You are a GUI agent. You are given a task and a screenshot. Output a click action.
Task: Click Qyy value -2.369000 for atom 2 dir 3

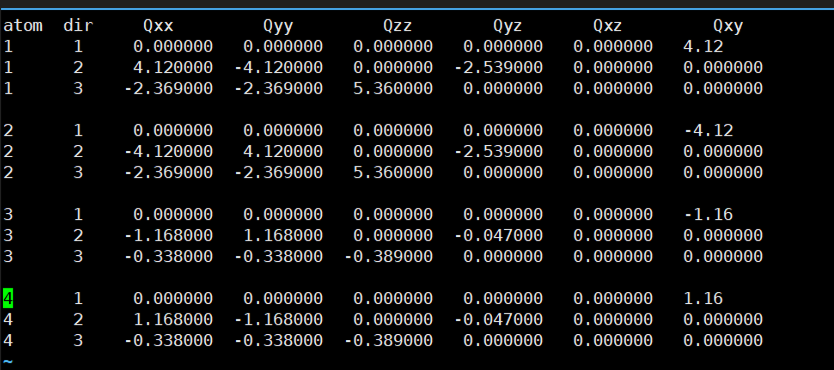pyautogui.click(x=278, y=172)
